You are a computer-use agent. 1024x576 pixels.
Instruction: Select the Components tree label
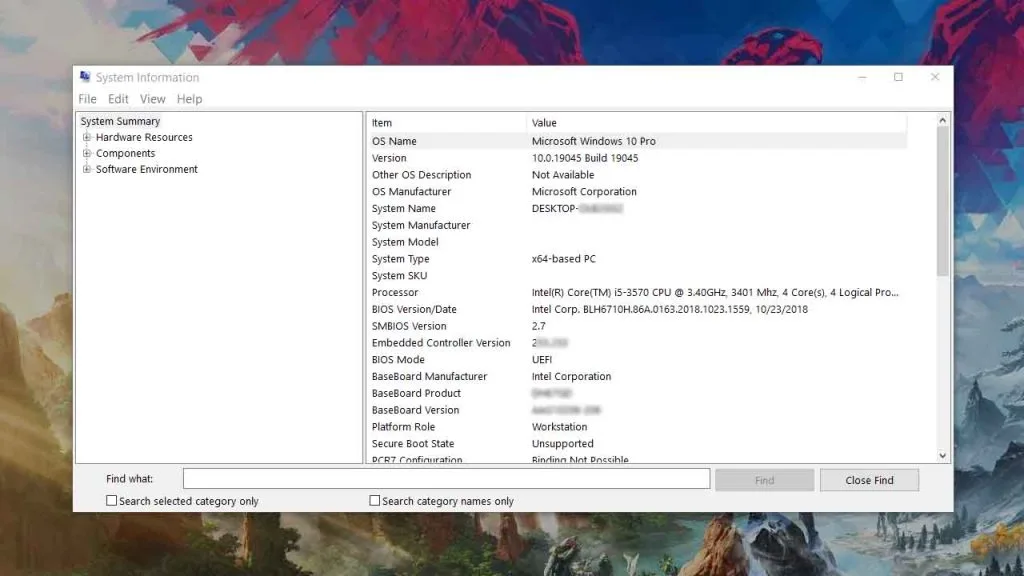pos(125,153)
